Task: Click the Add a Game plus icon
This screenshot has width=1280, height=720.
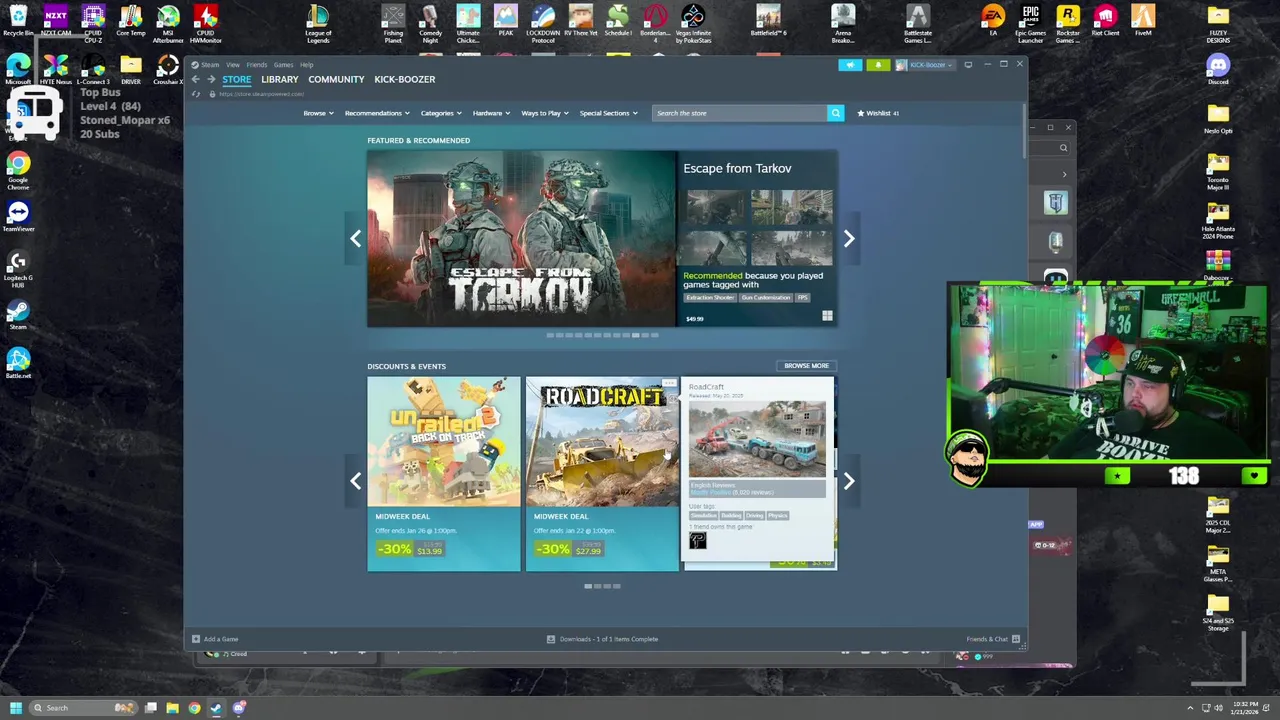Action: (x=196, y=639)
